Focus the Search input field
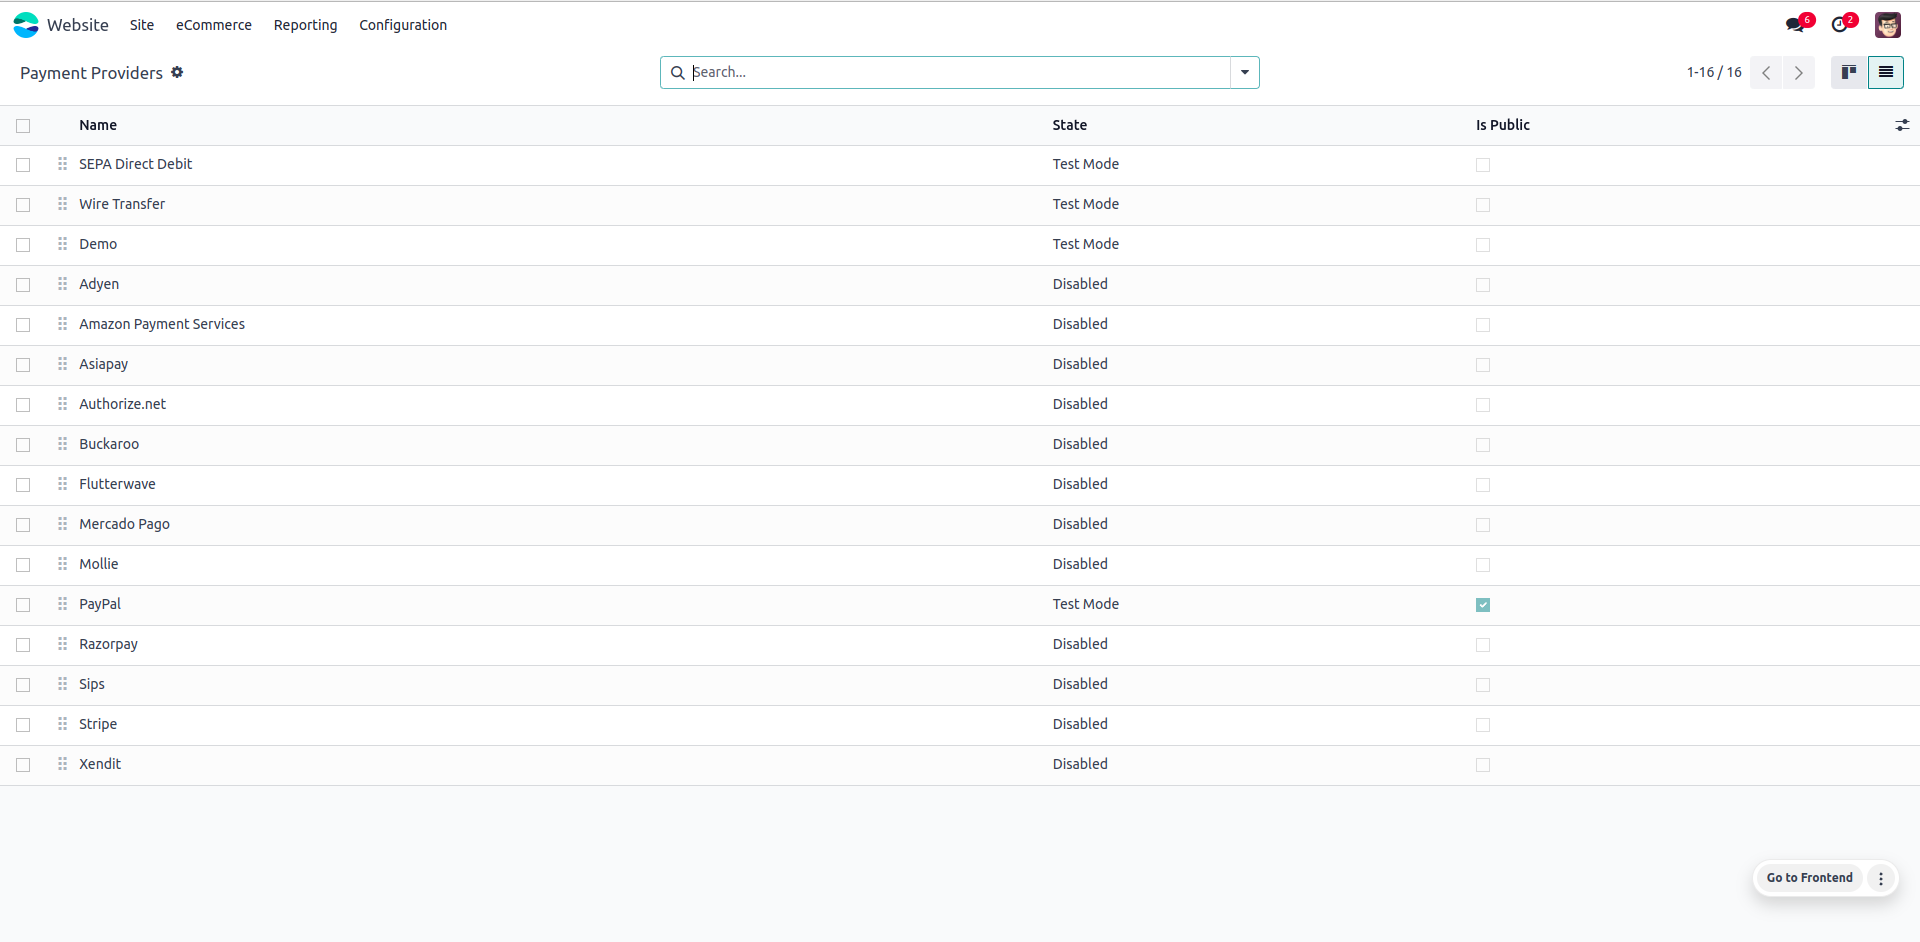Viewport: 1920px width, 942px height. pos(958,72)
